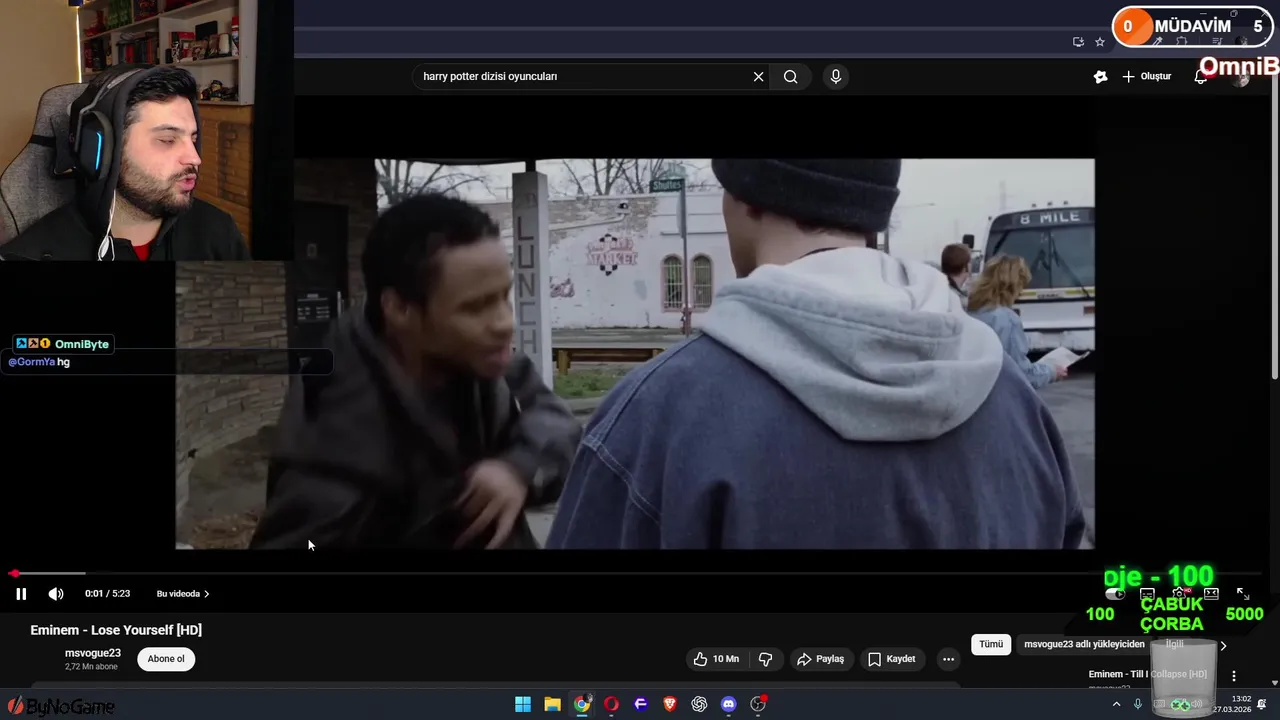Click the search magnifier button
The image size is (1280, 720).
tap(791, 77)
